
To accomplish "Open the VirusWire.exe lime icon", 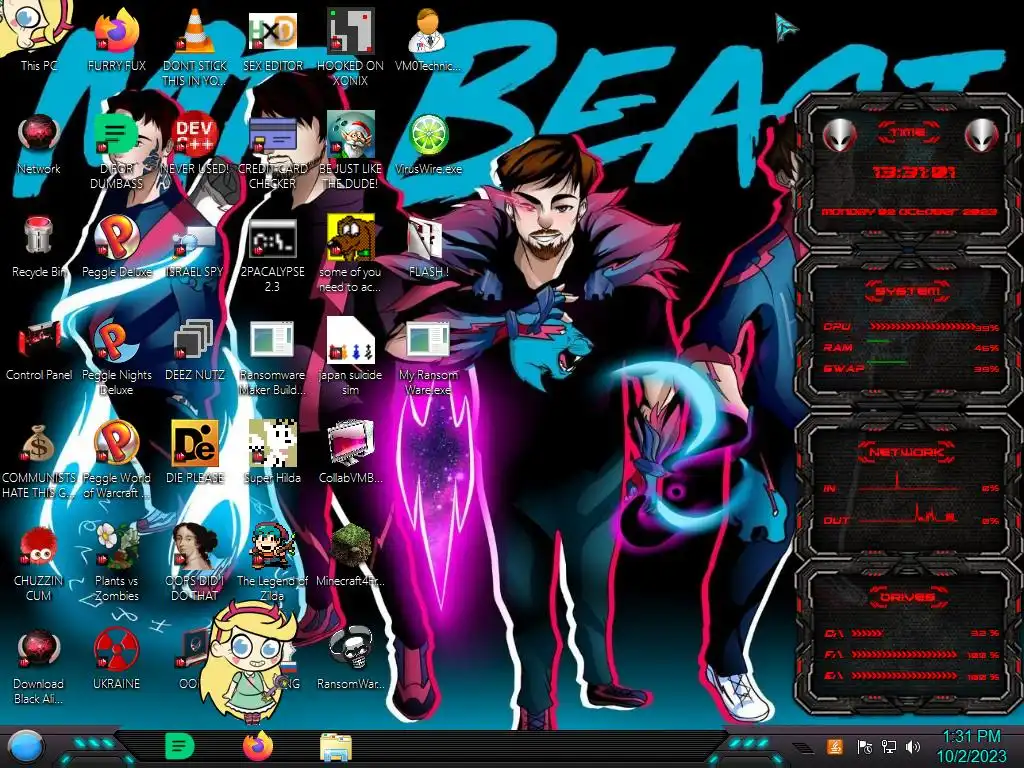I will [428, 144].
